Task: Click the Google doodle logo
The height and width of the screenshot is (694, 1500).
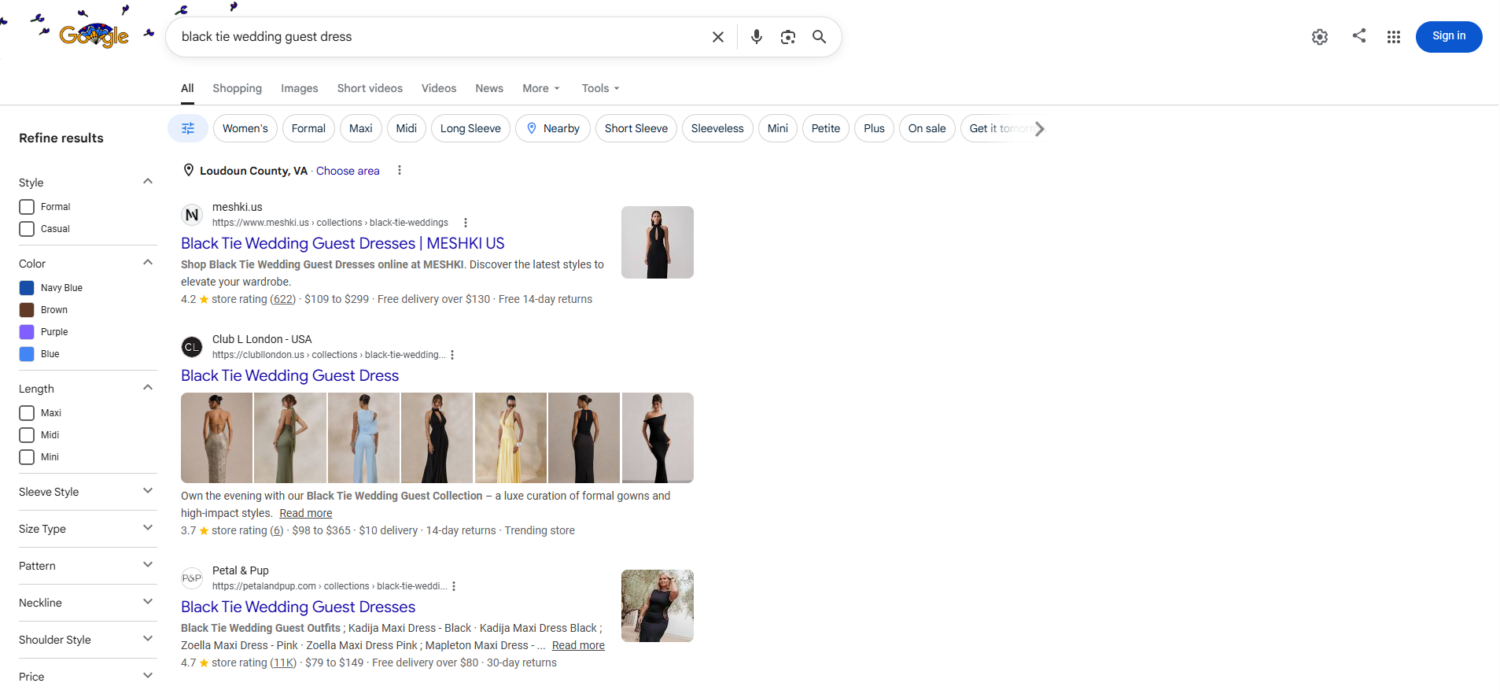Action: (x=94, y=36)
